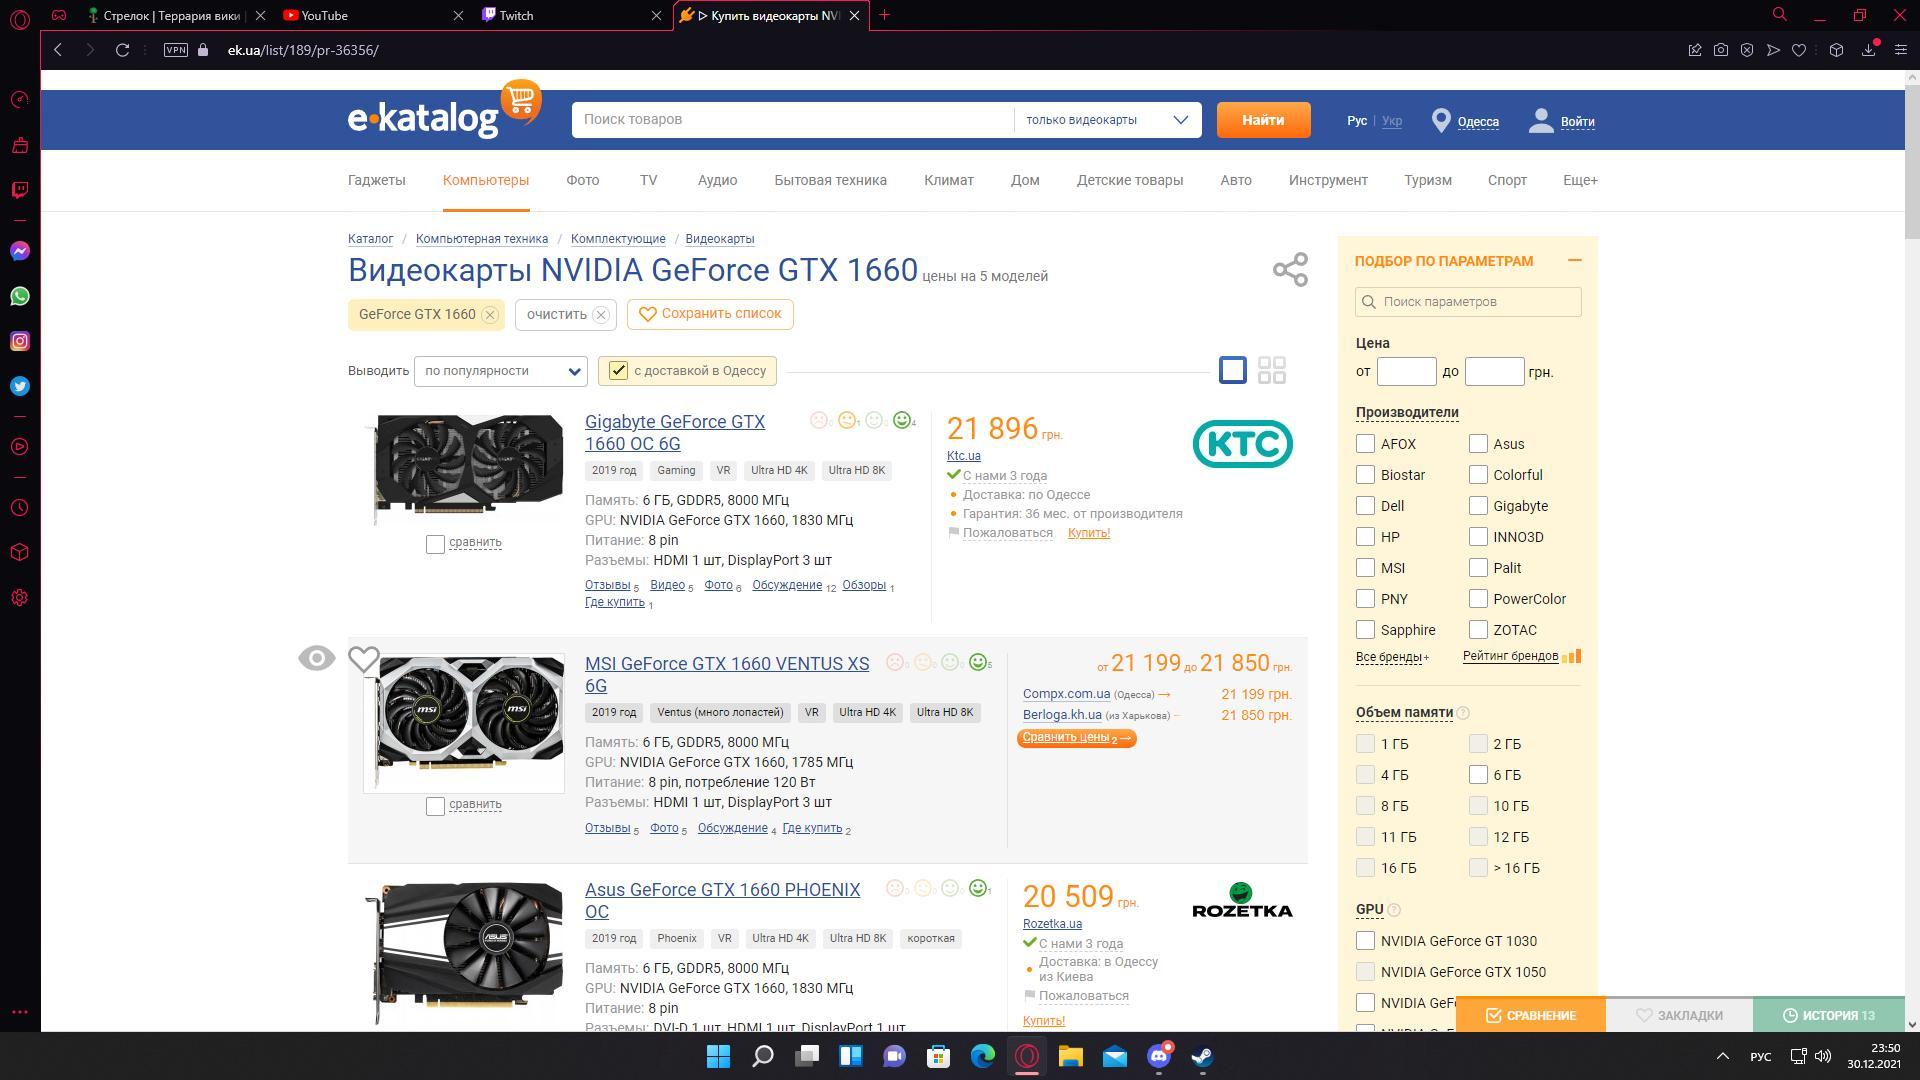Viewport: 1920px width, 1080px height.
Task: Open the 'только видеокарты' search scope dropdown
Action: coord(1107,120)
